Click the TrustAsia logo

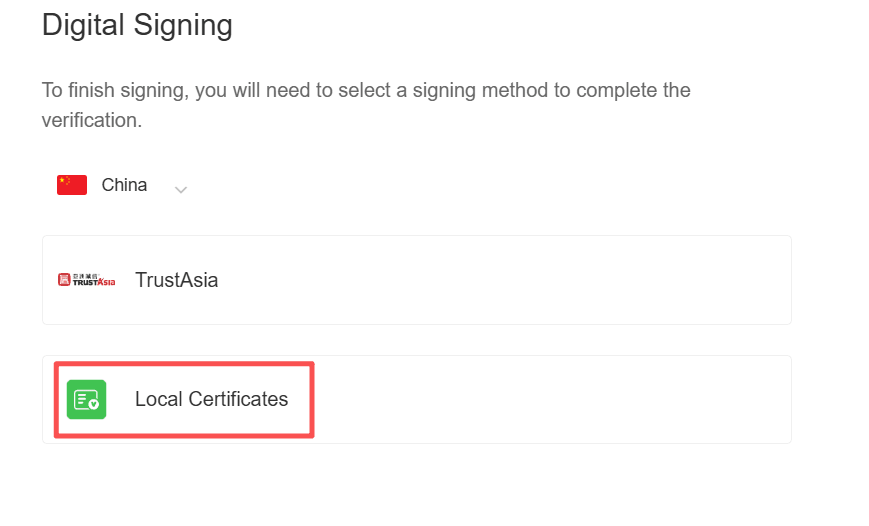[87, 280]
